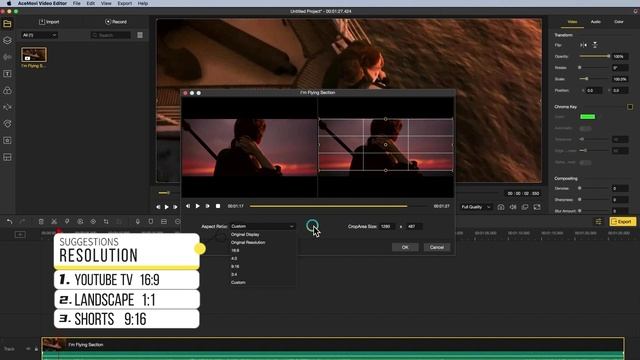Click the microphone voice-over icon in the timeline toolbar
This screenshot has width=640, height=360.
138,221
